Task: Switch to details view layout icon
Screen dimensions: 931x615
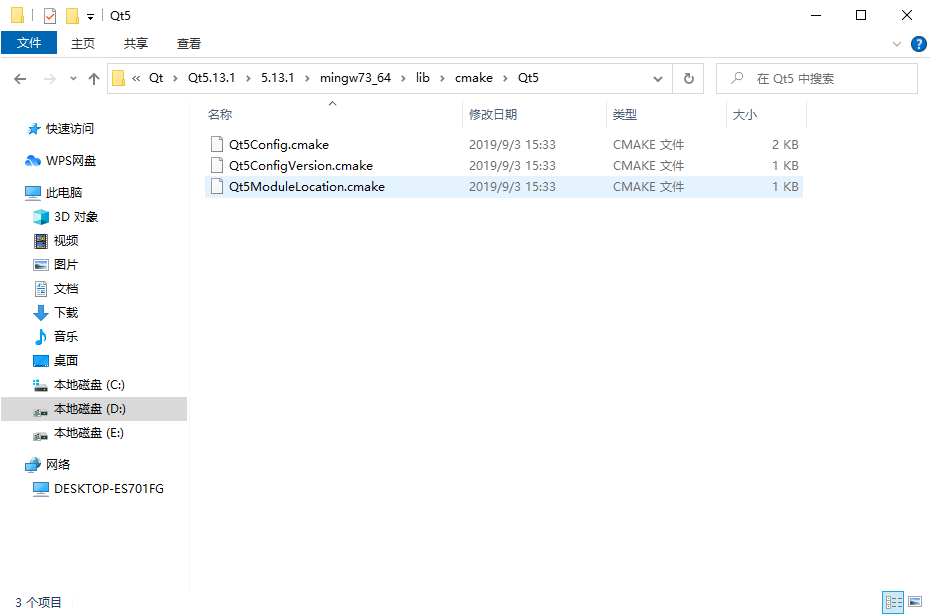Action: pos(893,602)
